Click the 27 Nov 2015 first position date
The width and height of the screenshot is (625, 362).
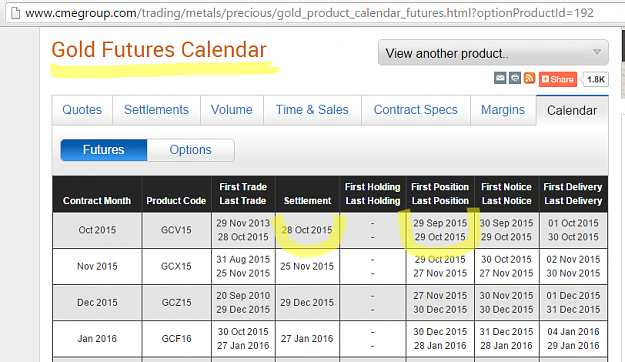pyautogui.click(x=440, y=296)
